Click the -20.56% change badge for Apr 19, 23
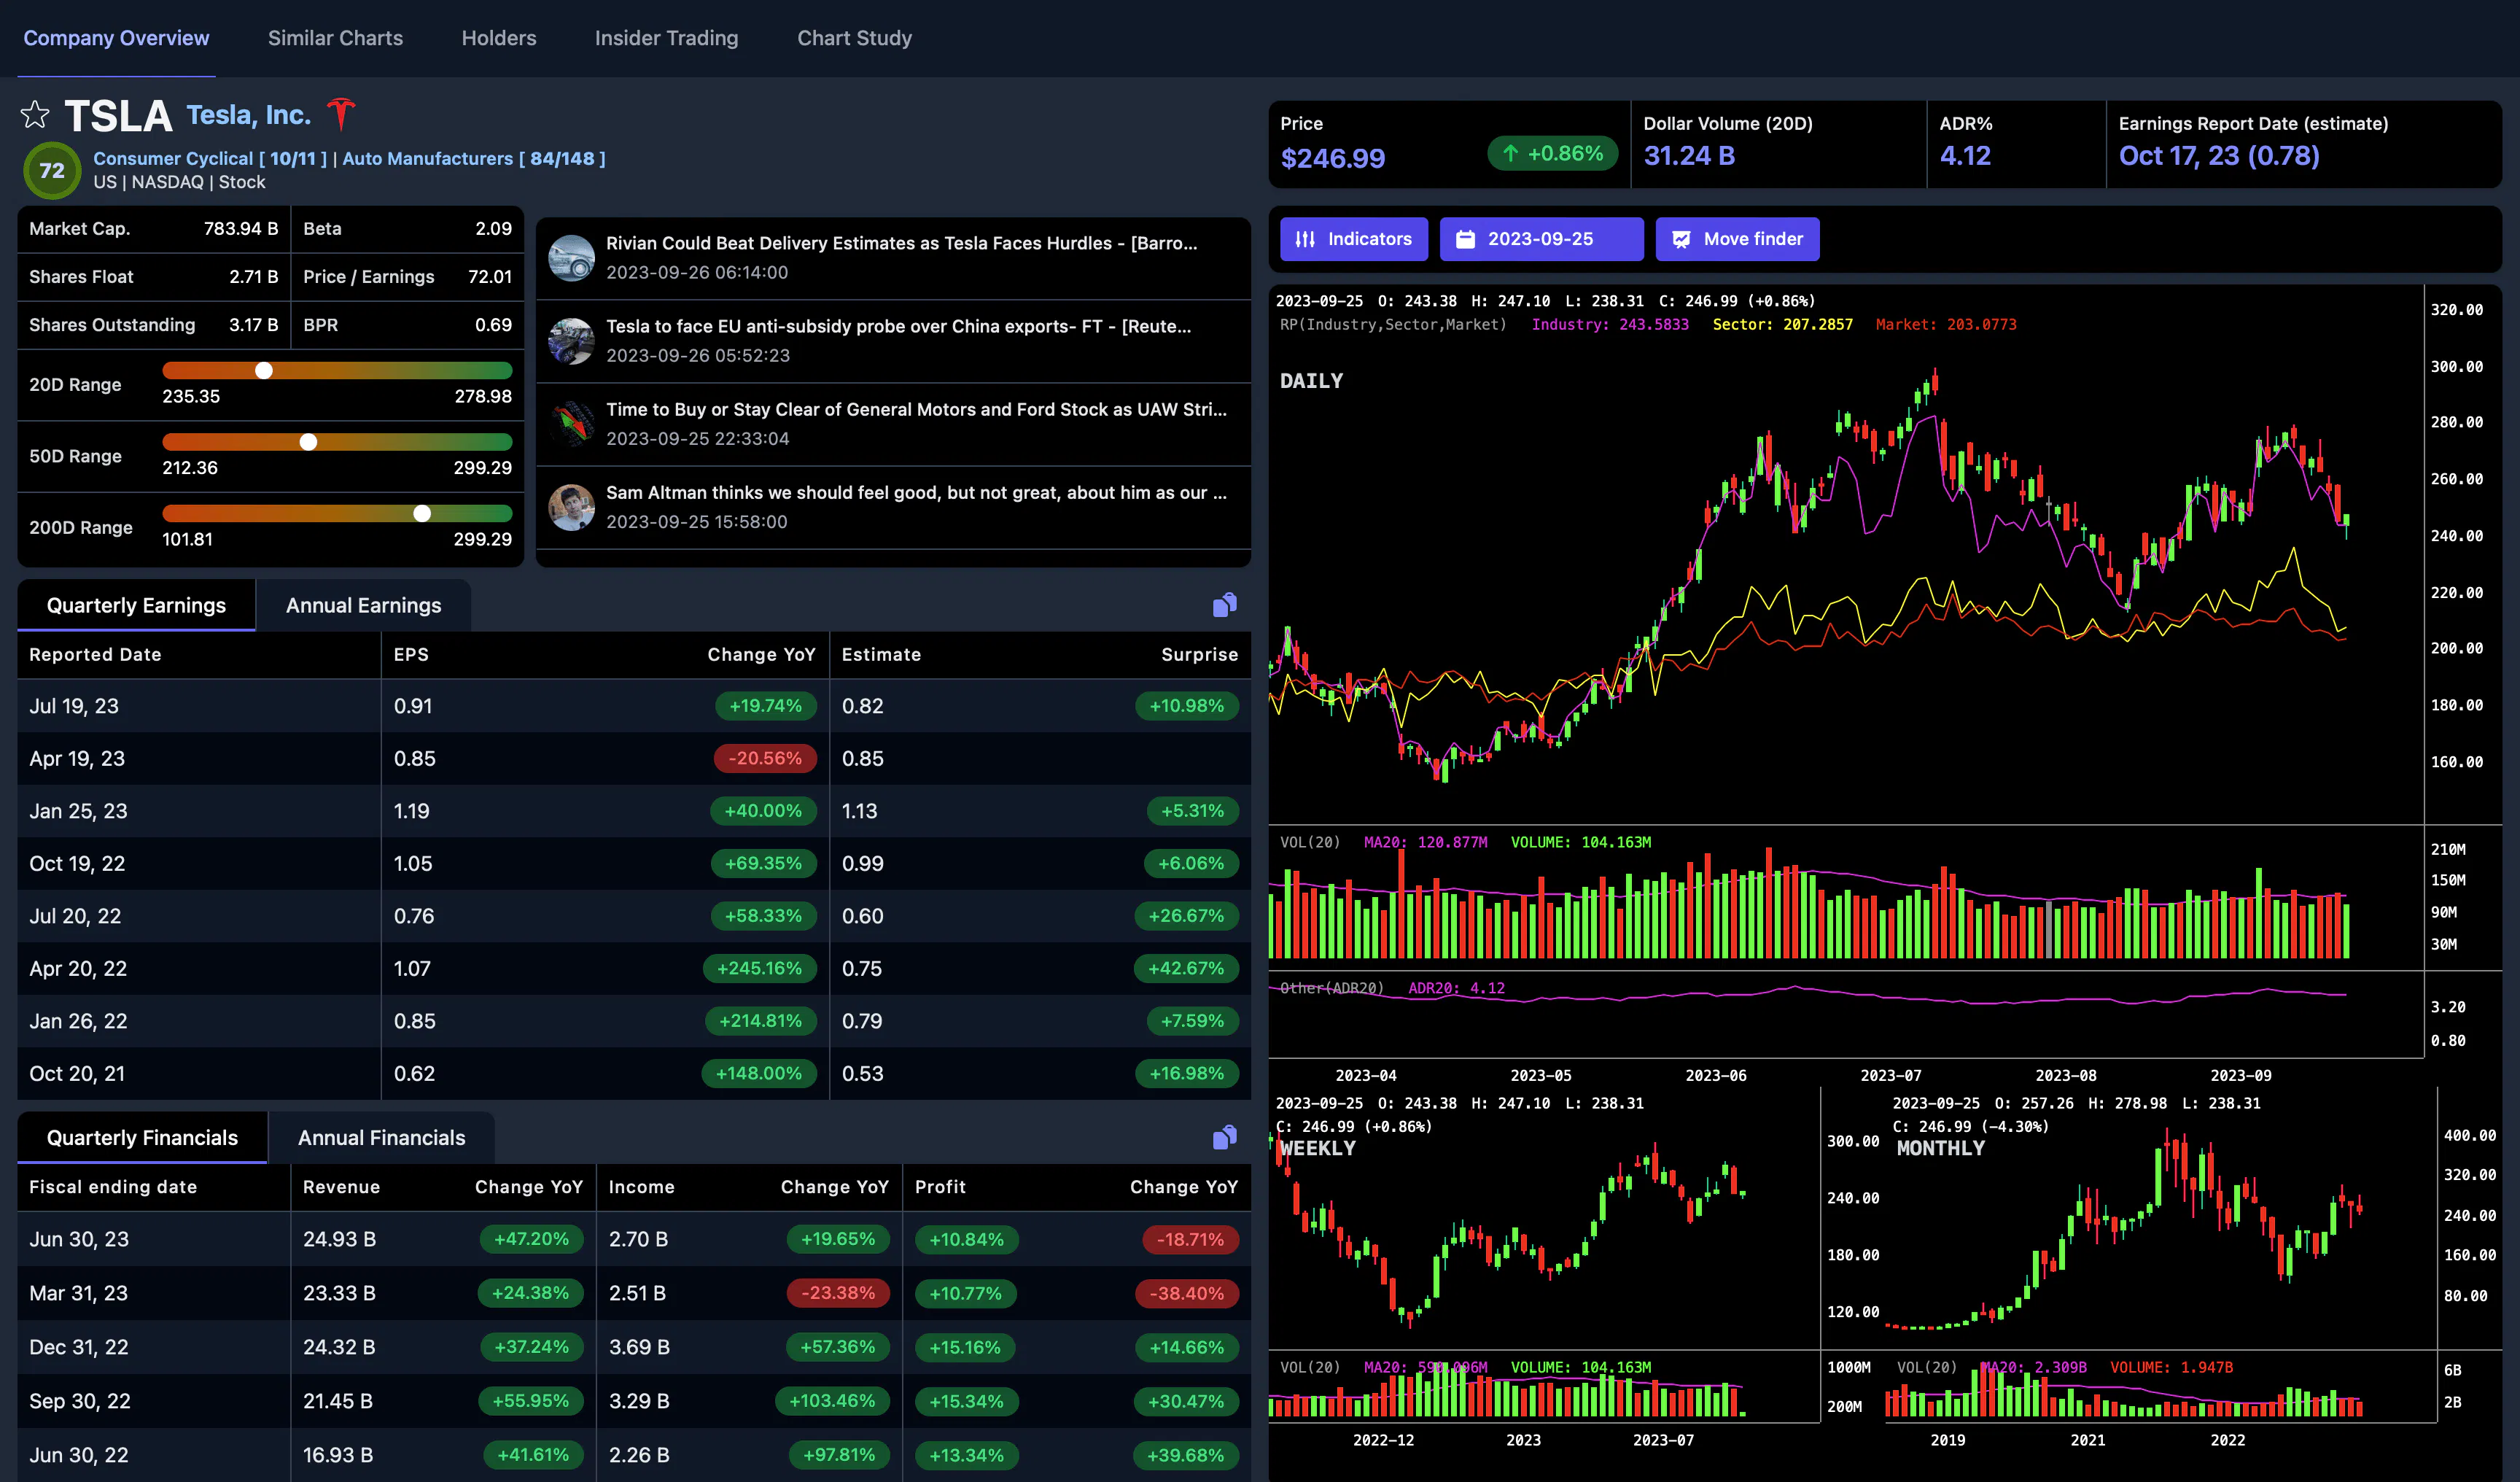This screenshot has width=2520, height=1482. [x=765, y=758]
